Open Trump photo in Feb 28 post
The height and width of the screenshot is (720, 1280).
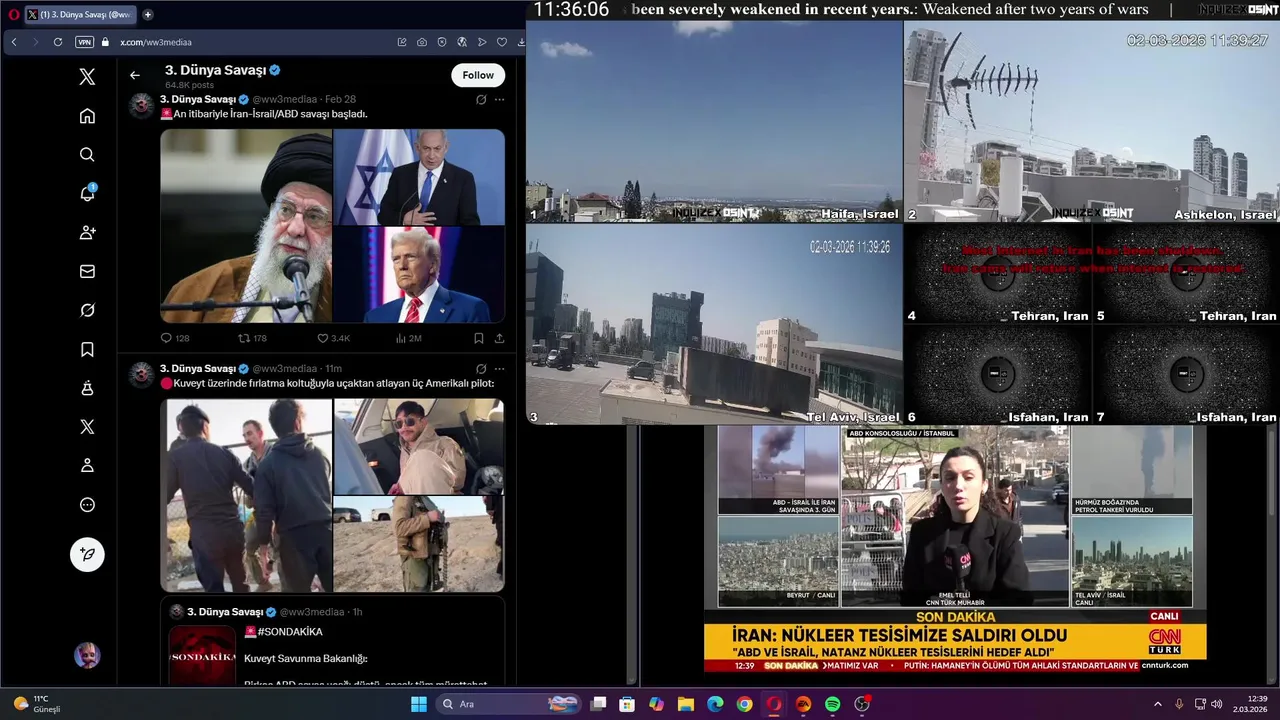click(x=419, y=275)
